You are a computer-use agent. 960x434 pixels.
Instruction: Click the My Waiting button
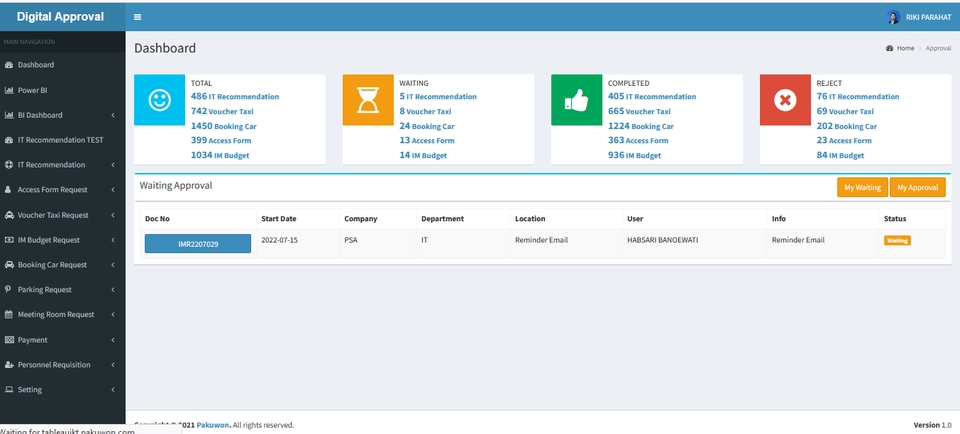click(862, 187)
